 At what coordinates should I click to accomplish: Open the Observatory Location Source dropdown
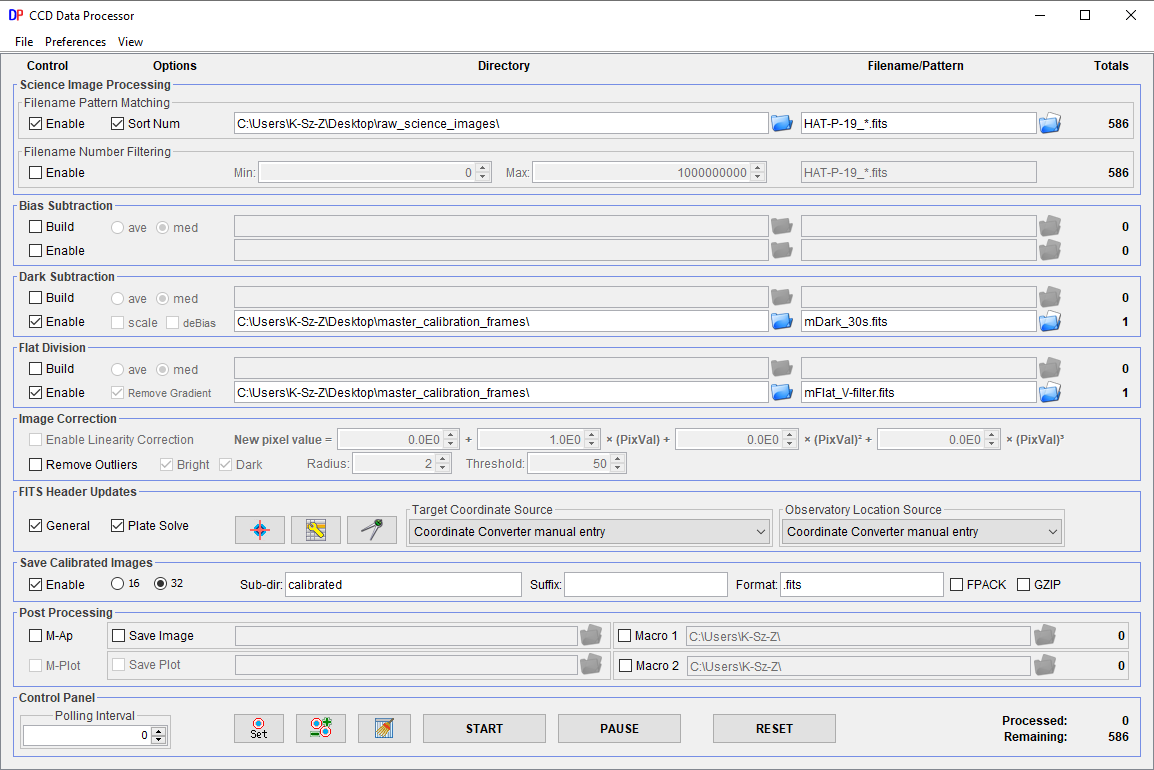pyautogui.click(x=922, y=532)
